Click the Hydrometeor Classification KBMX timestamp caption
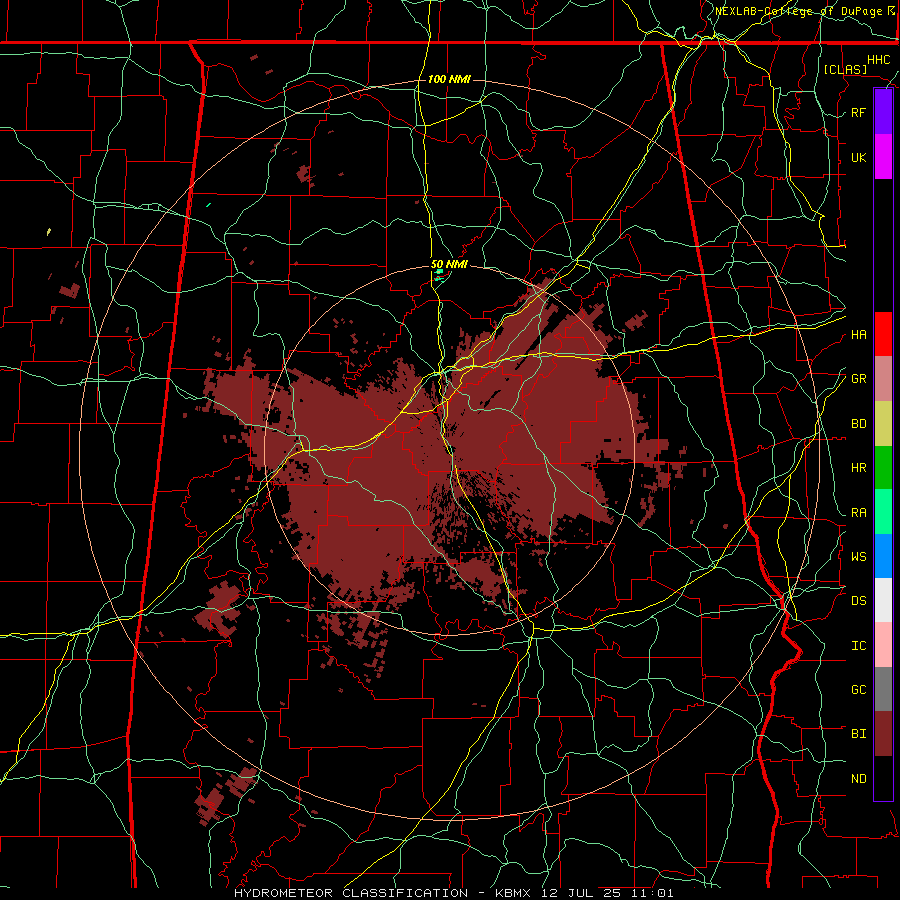This screenshot has width=900, height=900. point(453,893)
